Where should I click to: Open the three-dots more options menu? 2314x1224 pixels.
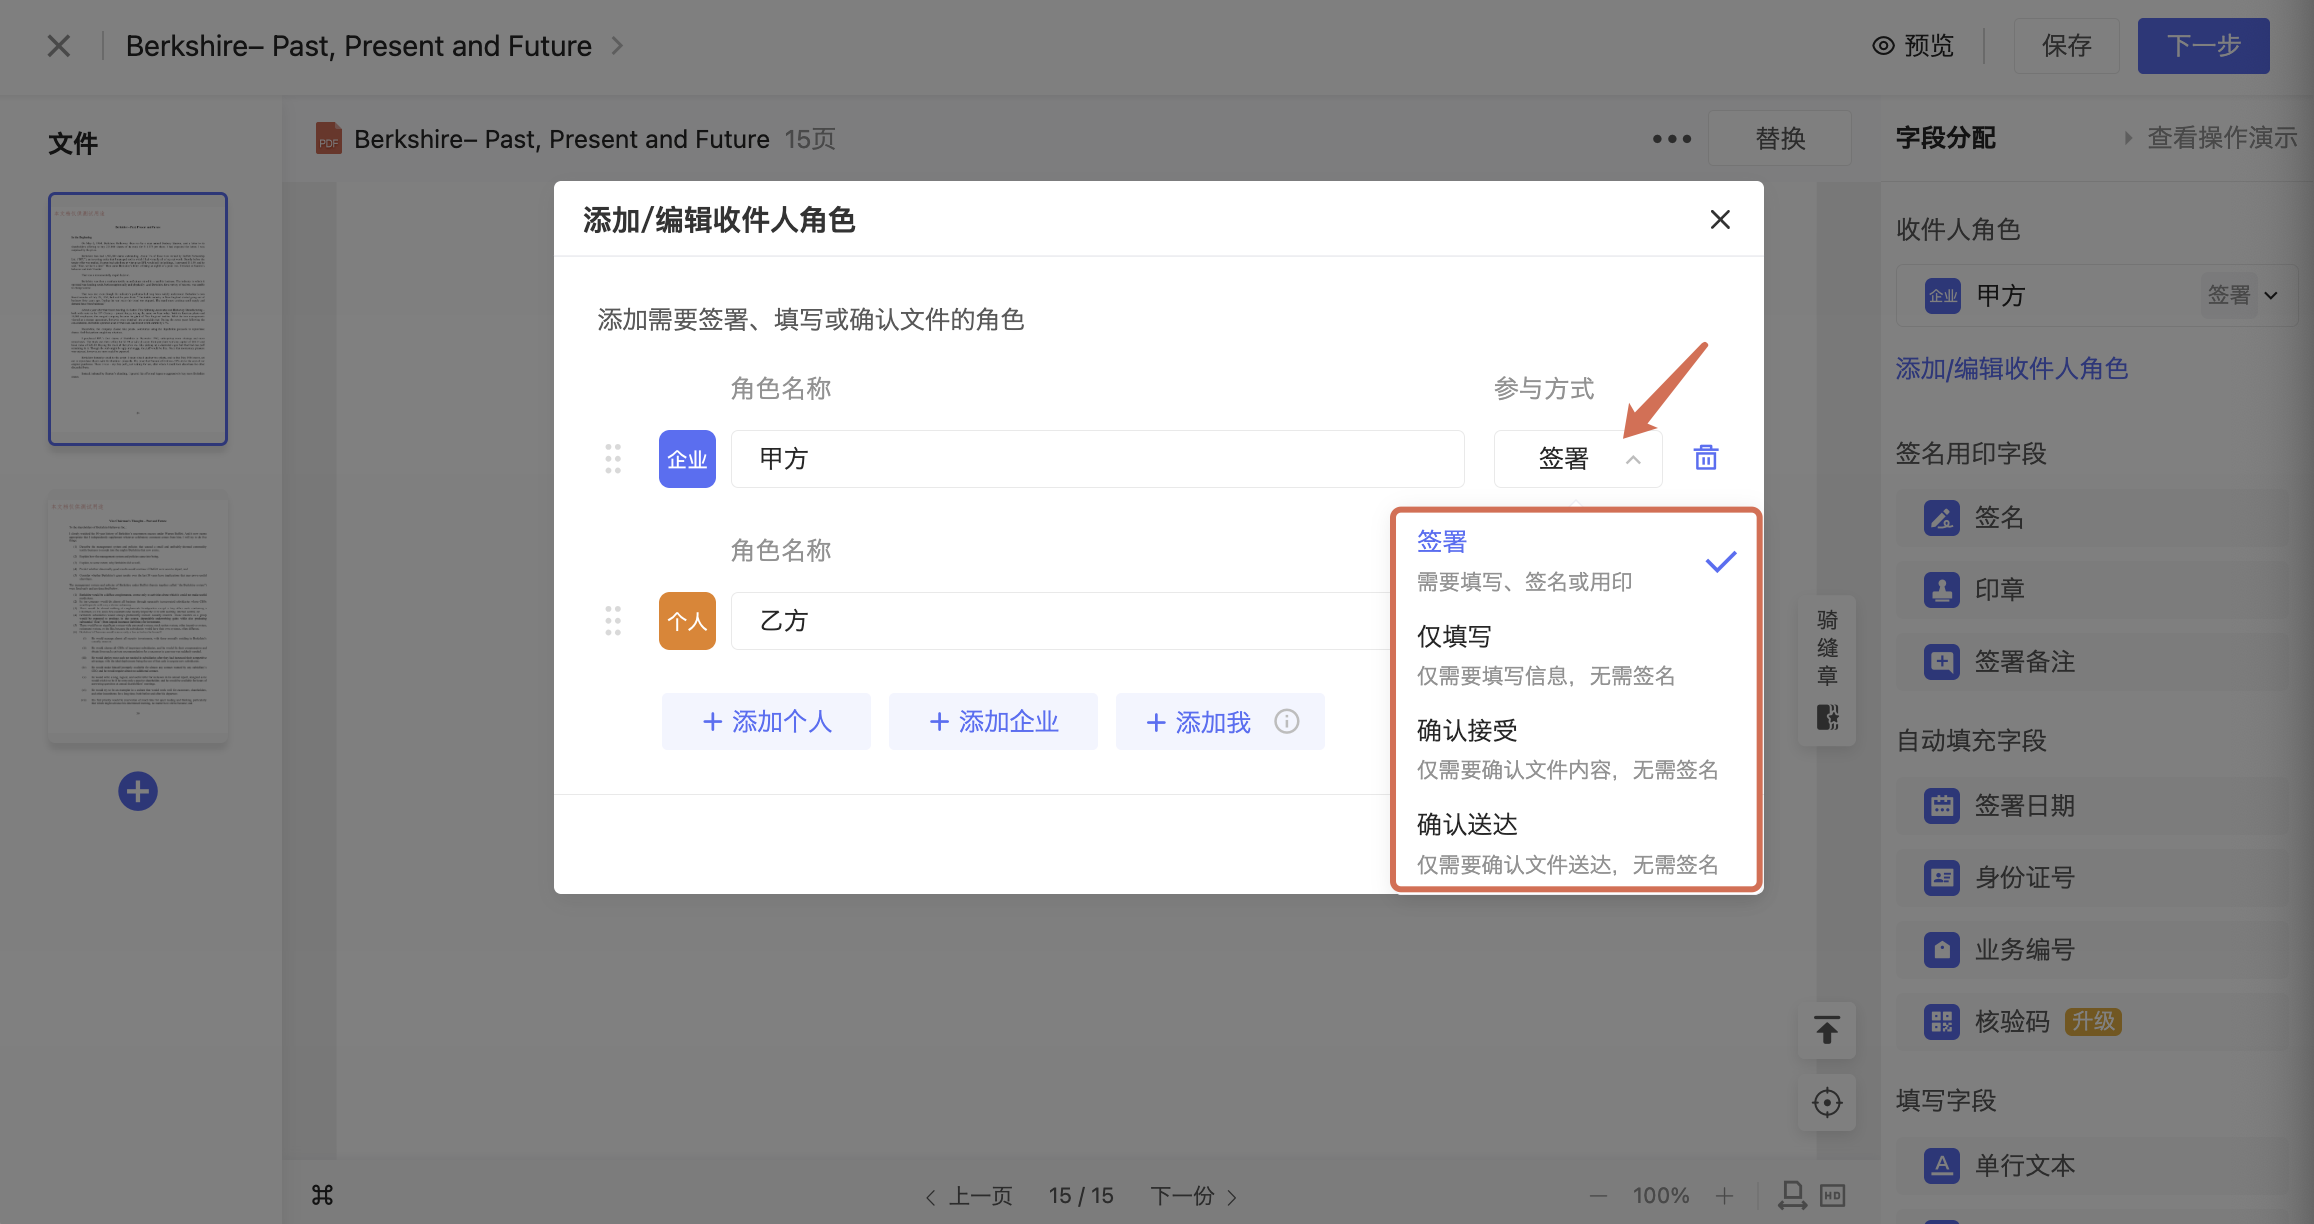pos(1671,139)
